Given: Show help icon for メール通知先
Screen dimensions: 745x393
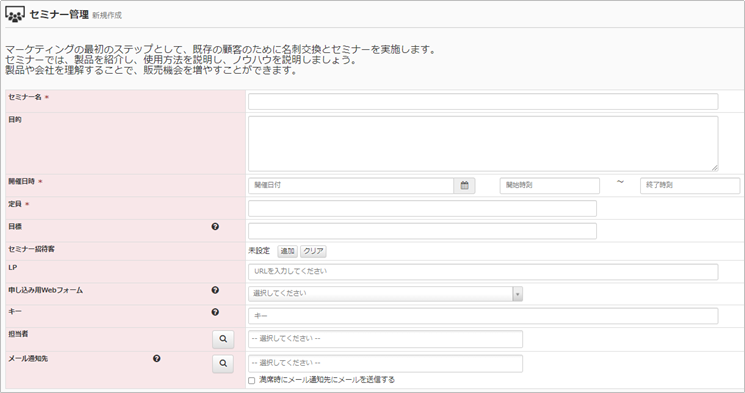Looking at the screenshot, I should (157, 359).
